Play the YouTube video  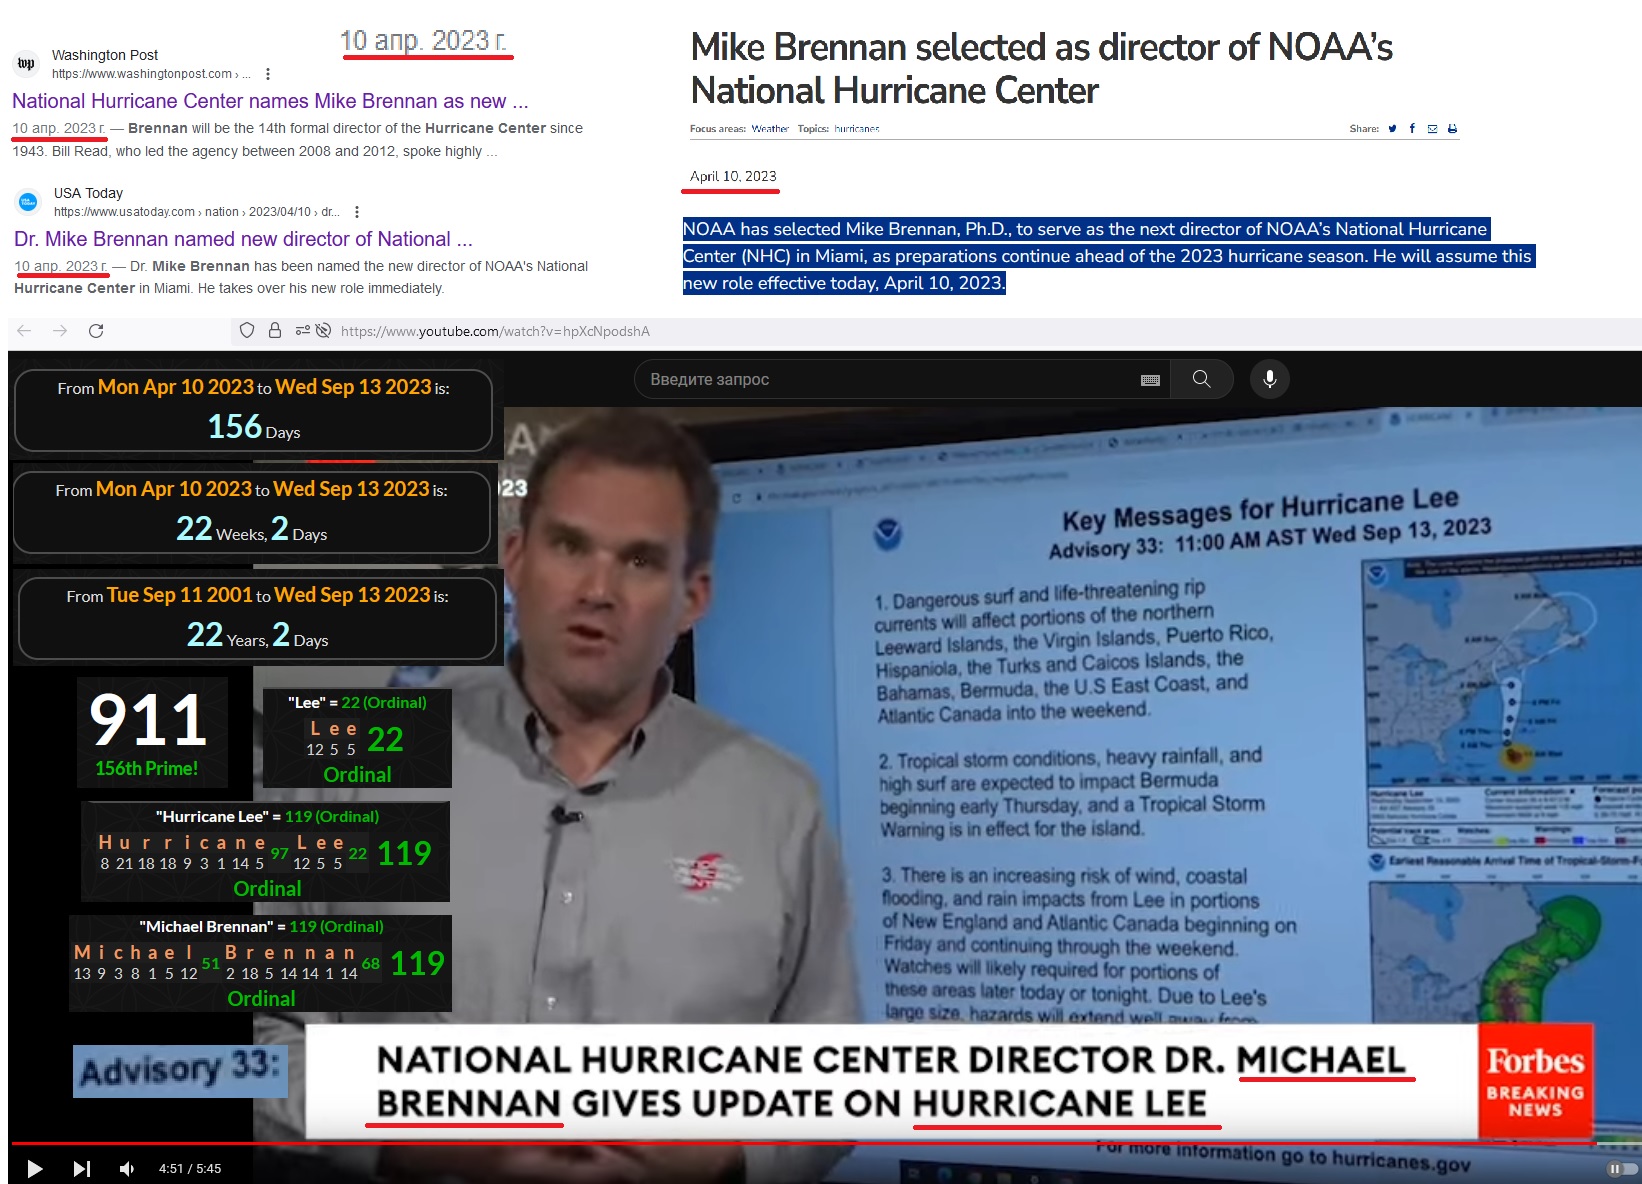(x=35, y=1168)
